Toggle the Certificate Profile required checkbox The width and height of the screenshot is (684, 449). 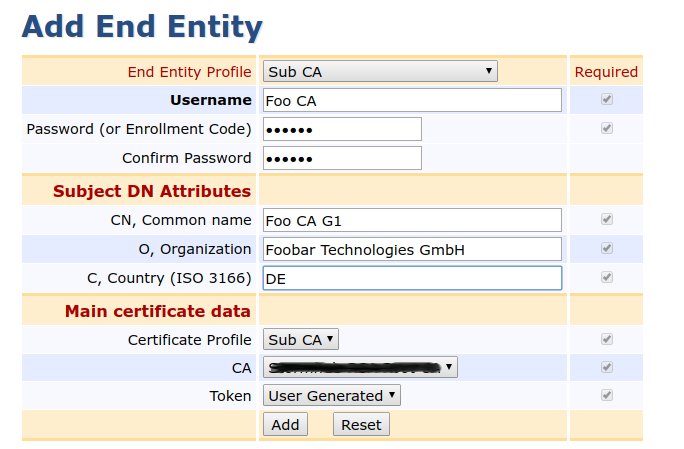[x=606, y=340]
